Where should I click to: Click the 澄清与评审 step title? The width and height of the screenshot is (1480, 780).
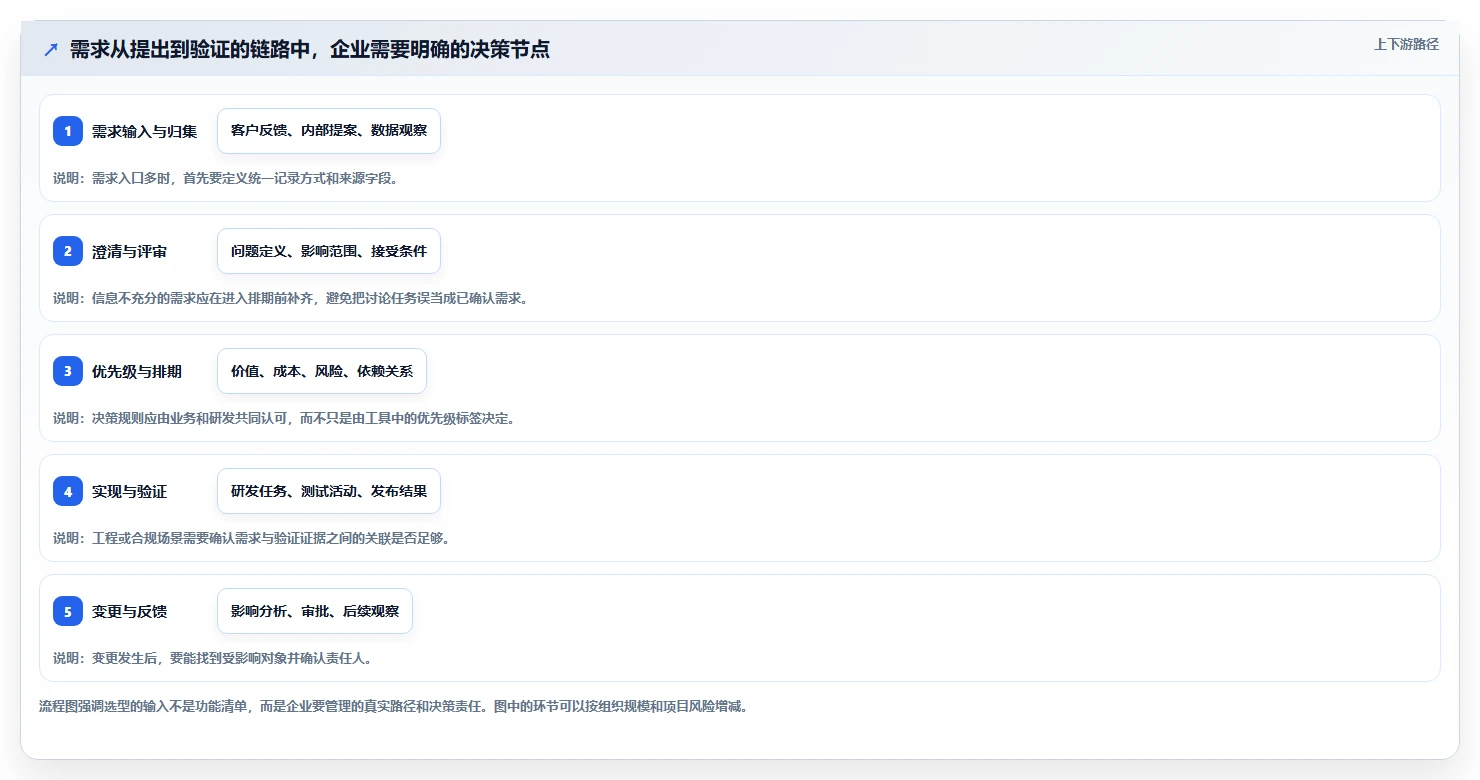[129, 251]
